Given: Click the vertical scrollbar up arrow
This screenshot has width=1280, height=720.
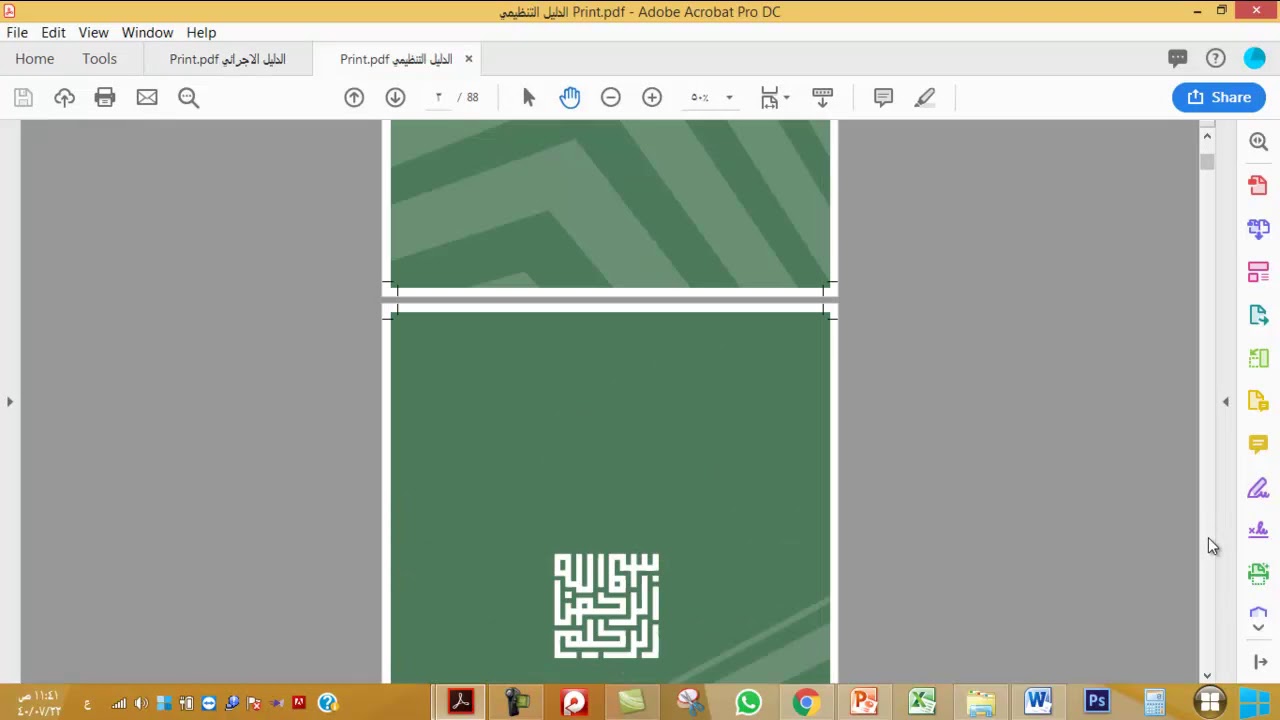Looking at the screenshot, I should click(x=1207, y=136).
